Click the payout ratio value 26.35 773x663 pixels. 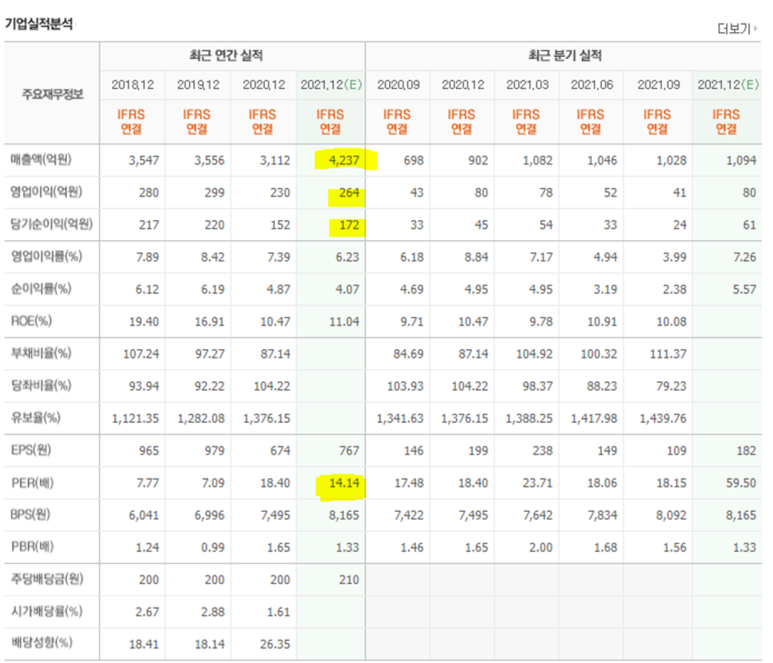[x=275, y=644]
